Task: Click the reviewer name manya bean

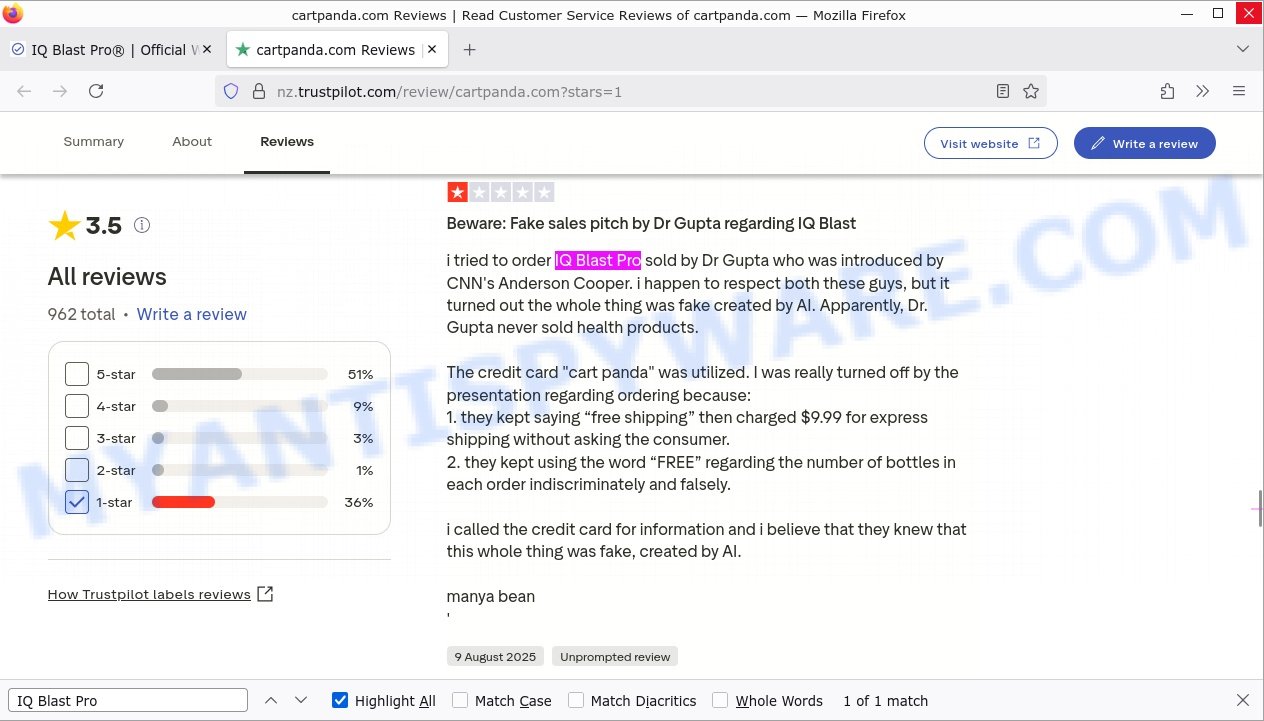Action: [491, 596]
